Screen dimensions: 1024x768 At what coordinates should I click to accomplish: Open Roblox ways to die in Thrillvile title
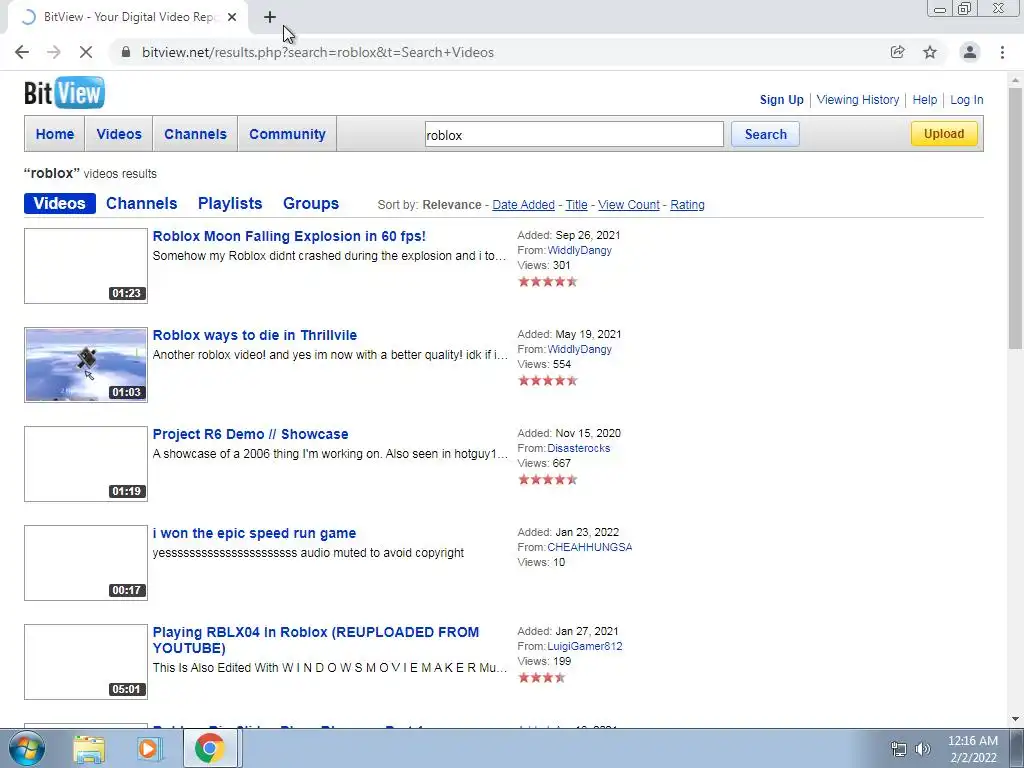(x=255, y=335)
